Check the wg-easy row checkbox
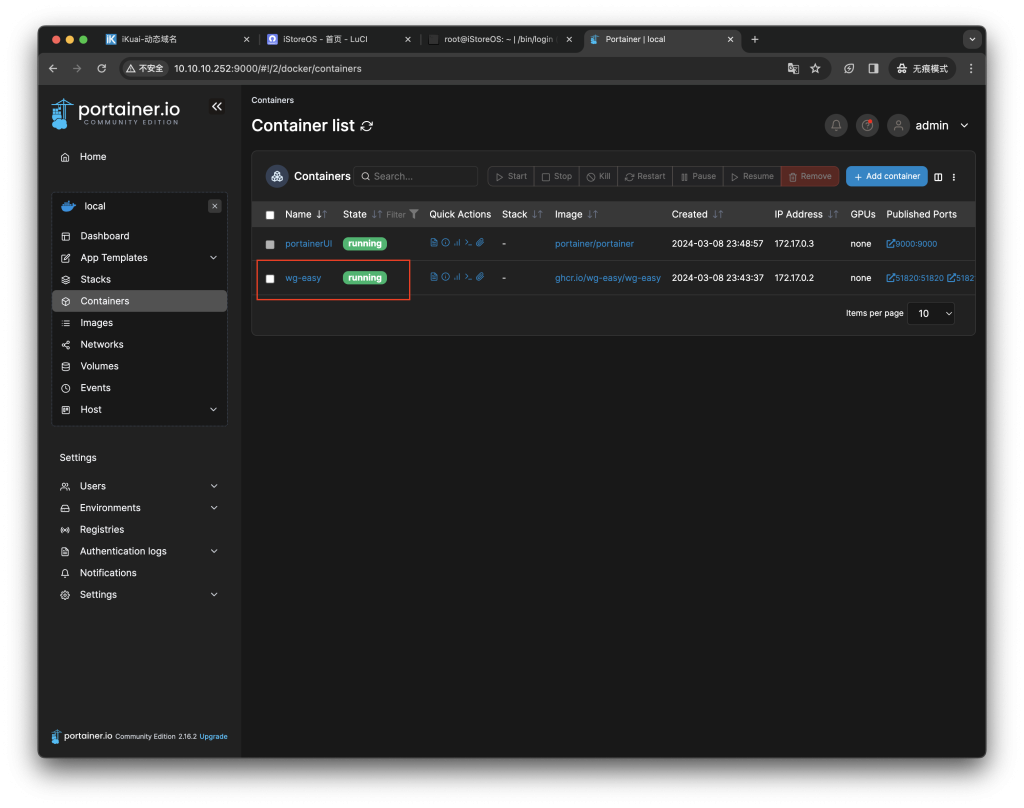The image size is (1024, 808). (270, 278)
